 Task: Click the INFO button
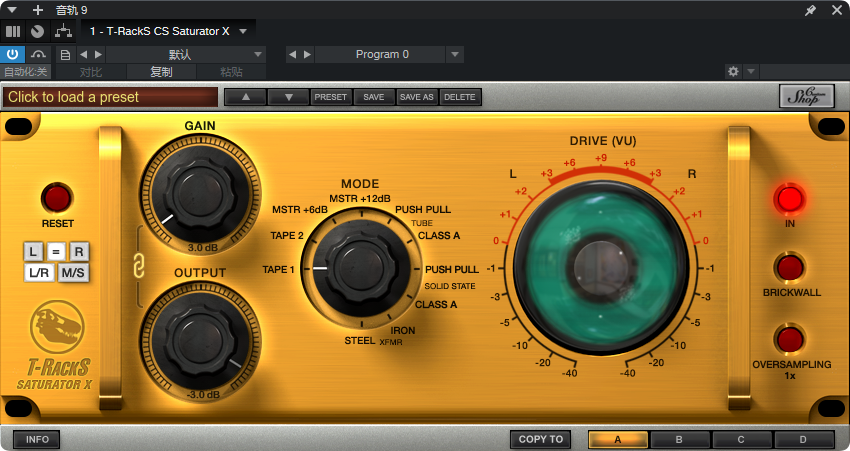pyautogui.click(x=37, y=440)
